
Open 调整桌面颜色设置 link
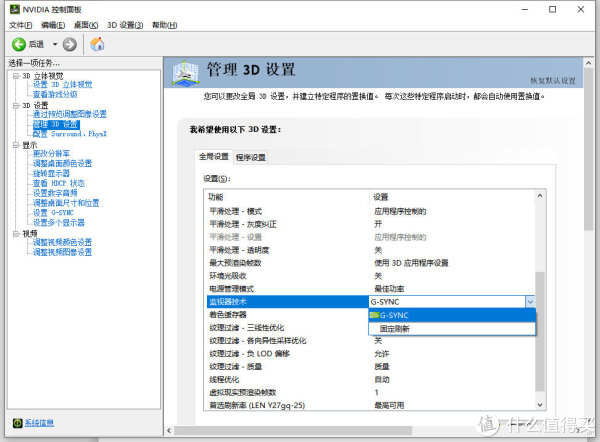coord(62,163)
